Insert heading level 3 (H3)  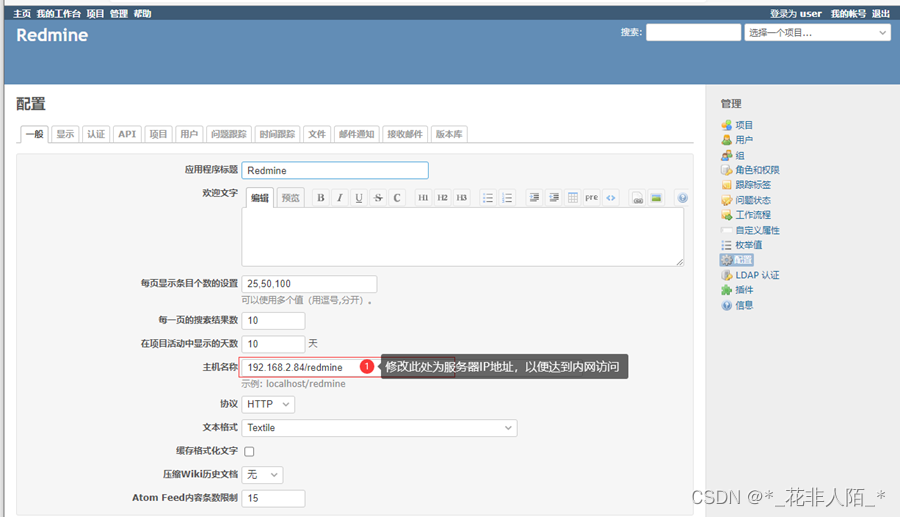click(x=461, y=197)
